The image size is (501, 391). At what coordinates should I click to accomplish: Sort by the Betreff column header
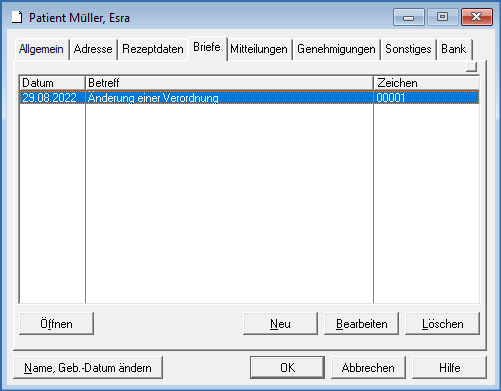[x=229, y=83]
